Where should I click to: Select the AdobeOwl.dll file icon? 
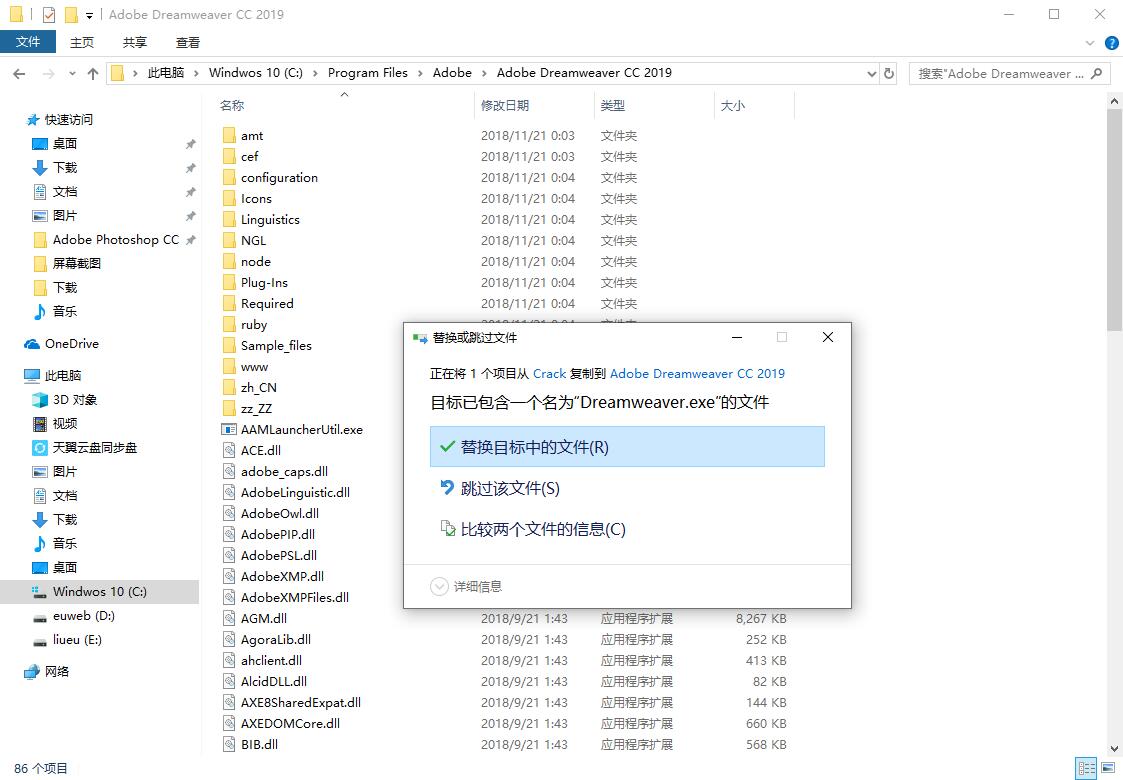click(229, 514)
